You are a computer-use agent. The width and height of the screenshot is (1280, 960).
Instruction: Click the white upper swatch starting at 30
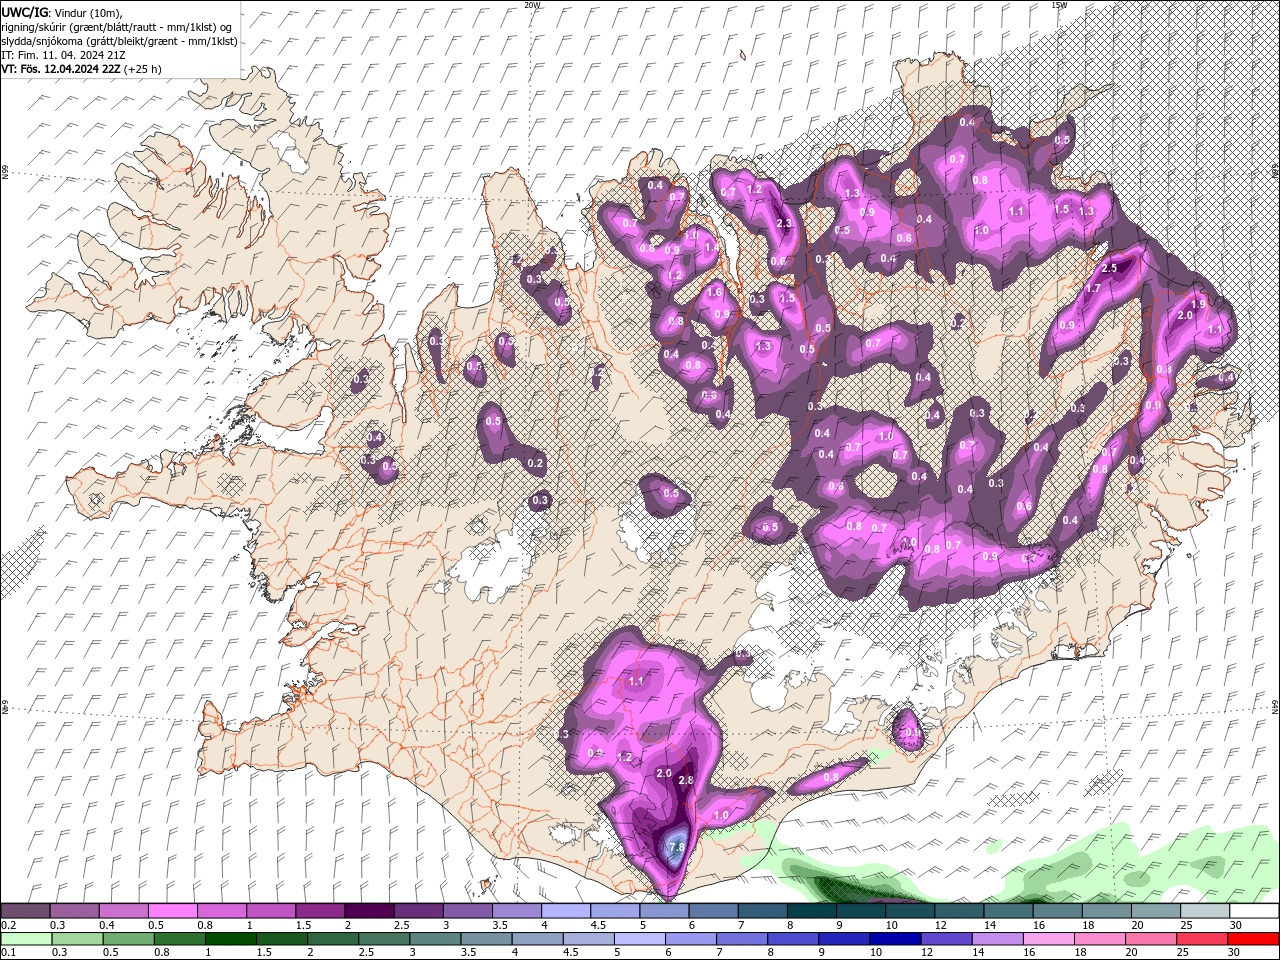[1254, 911]
